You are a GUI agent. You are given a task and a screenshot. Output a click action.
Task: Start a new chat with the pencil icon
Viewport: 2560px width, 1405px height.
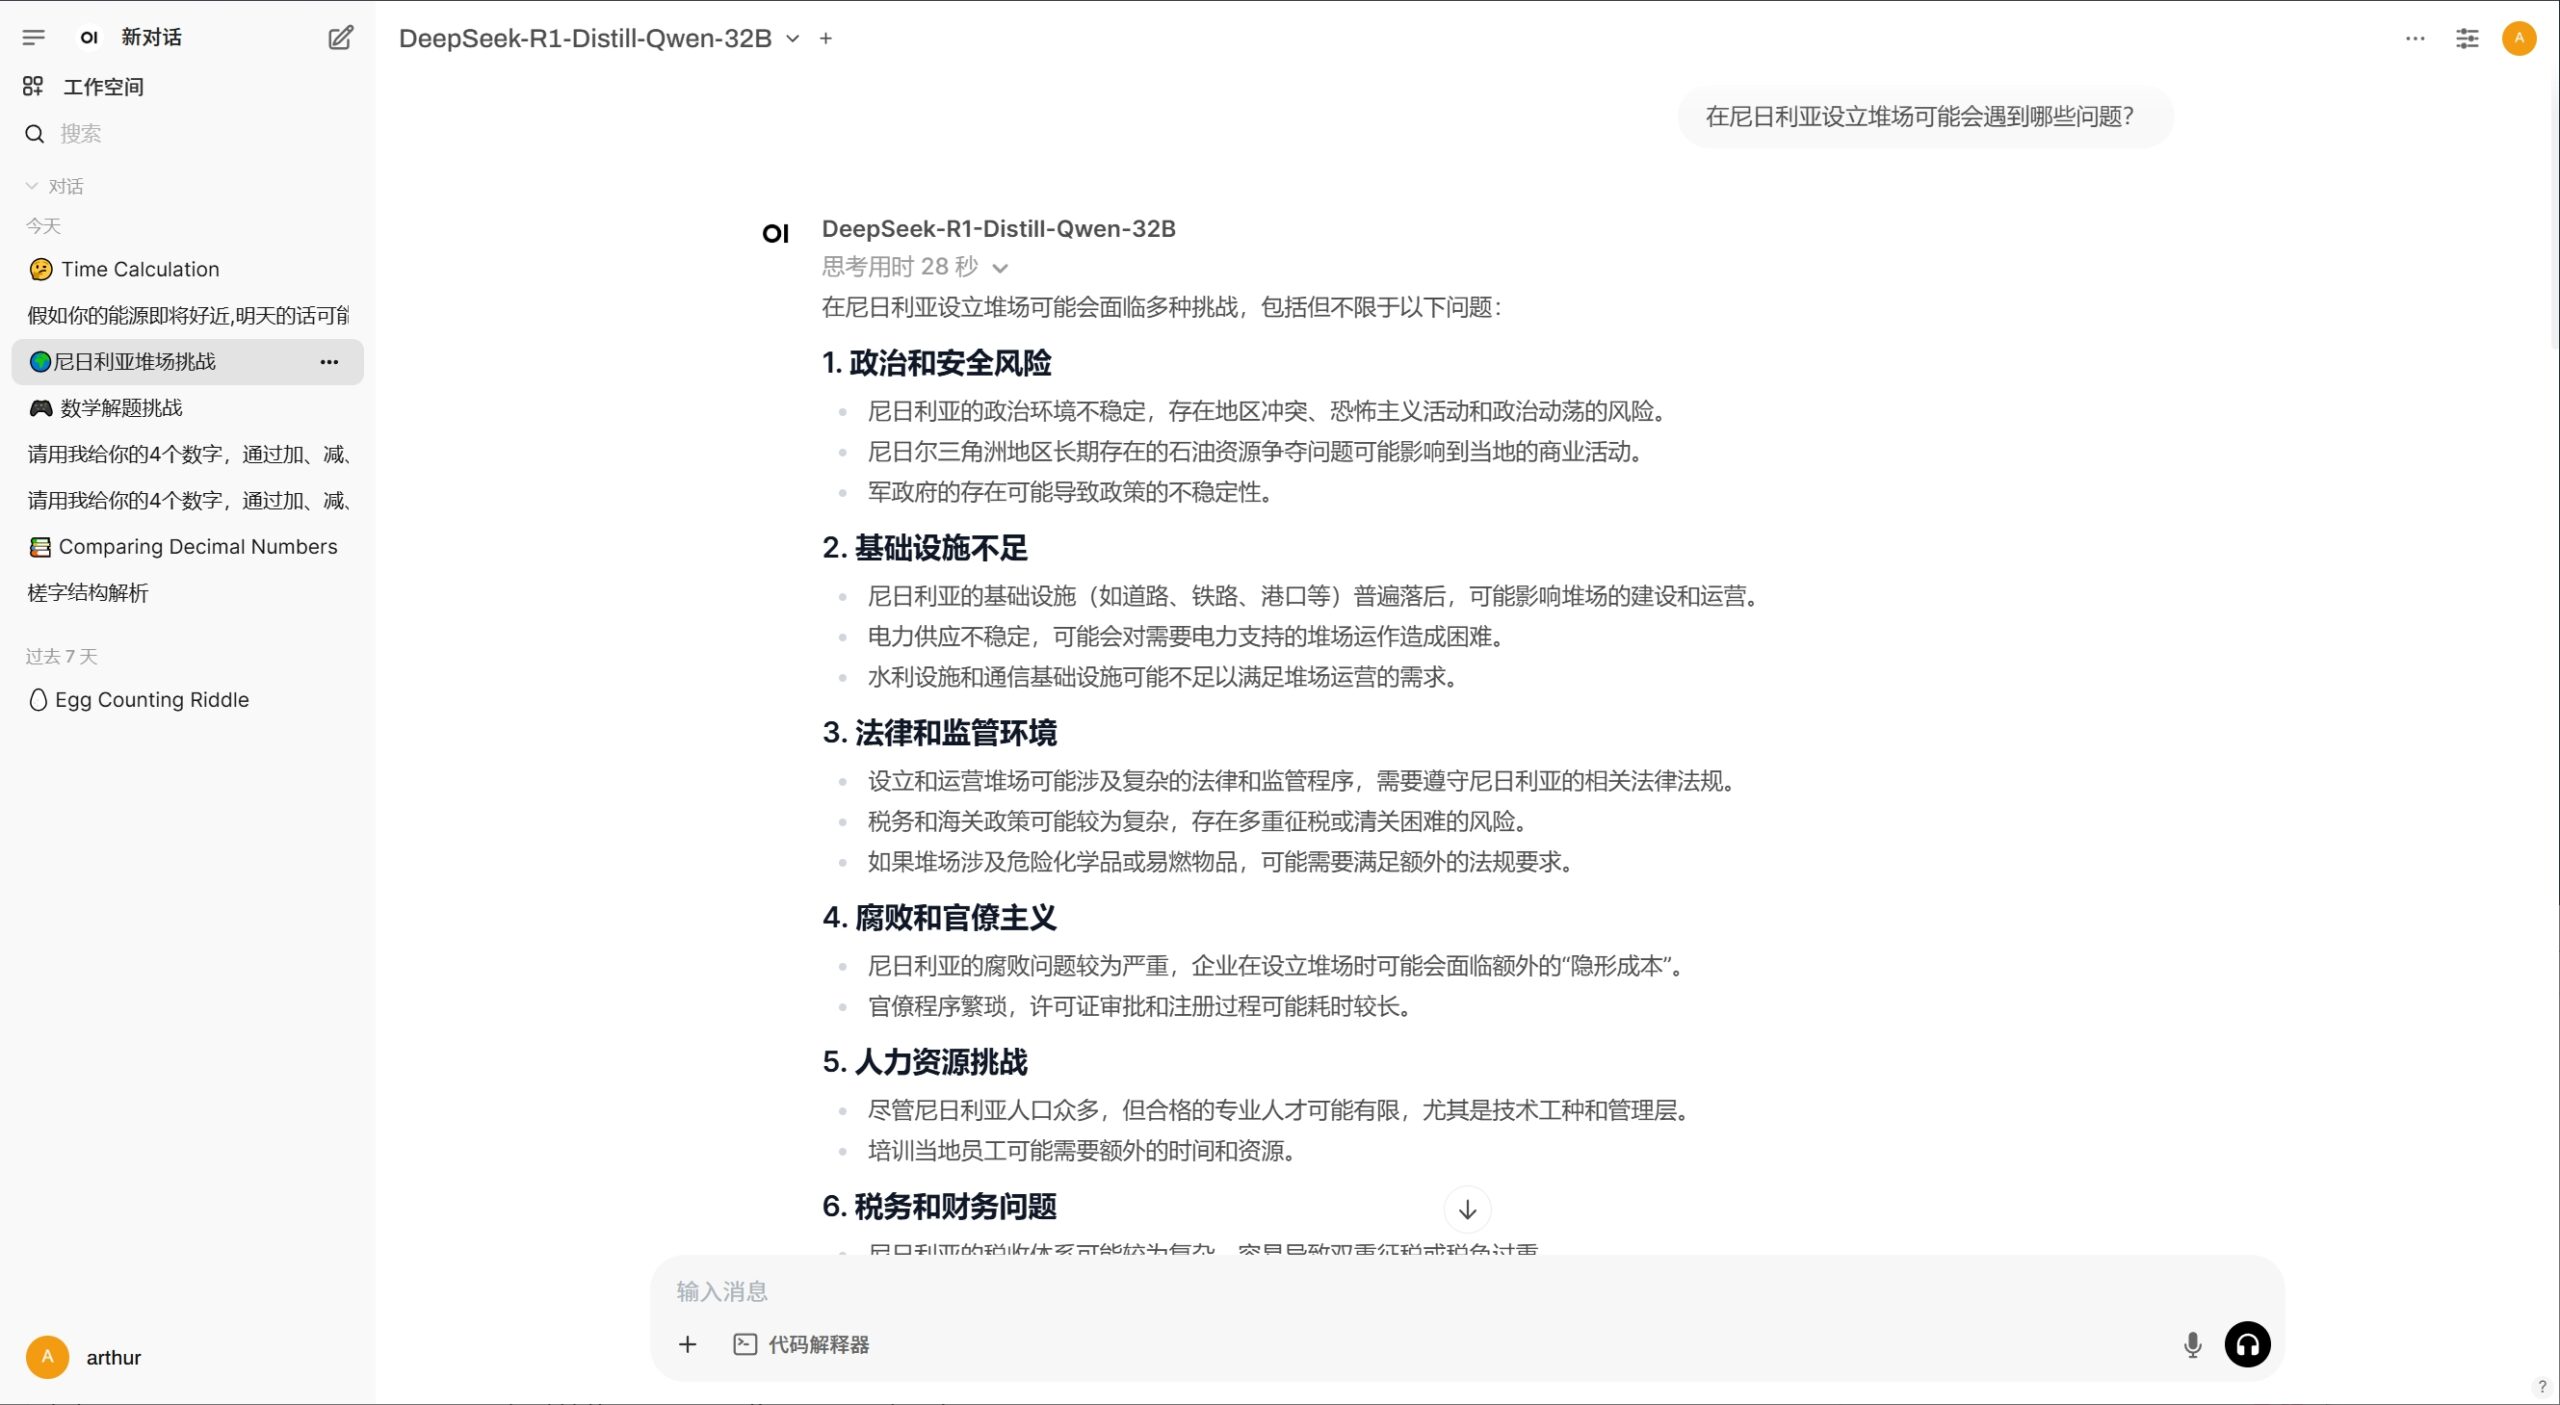tap(340, 38)
